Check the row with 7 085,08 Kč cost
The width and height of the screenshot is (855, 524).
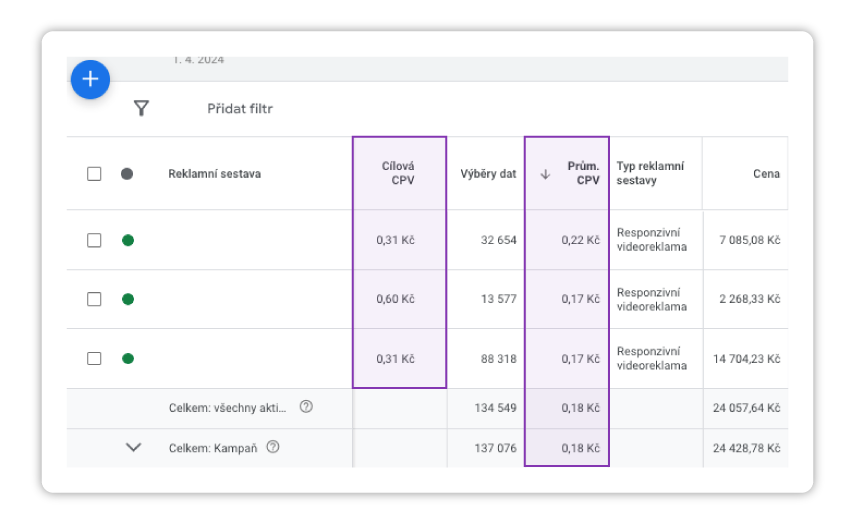pos(94,240)
